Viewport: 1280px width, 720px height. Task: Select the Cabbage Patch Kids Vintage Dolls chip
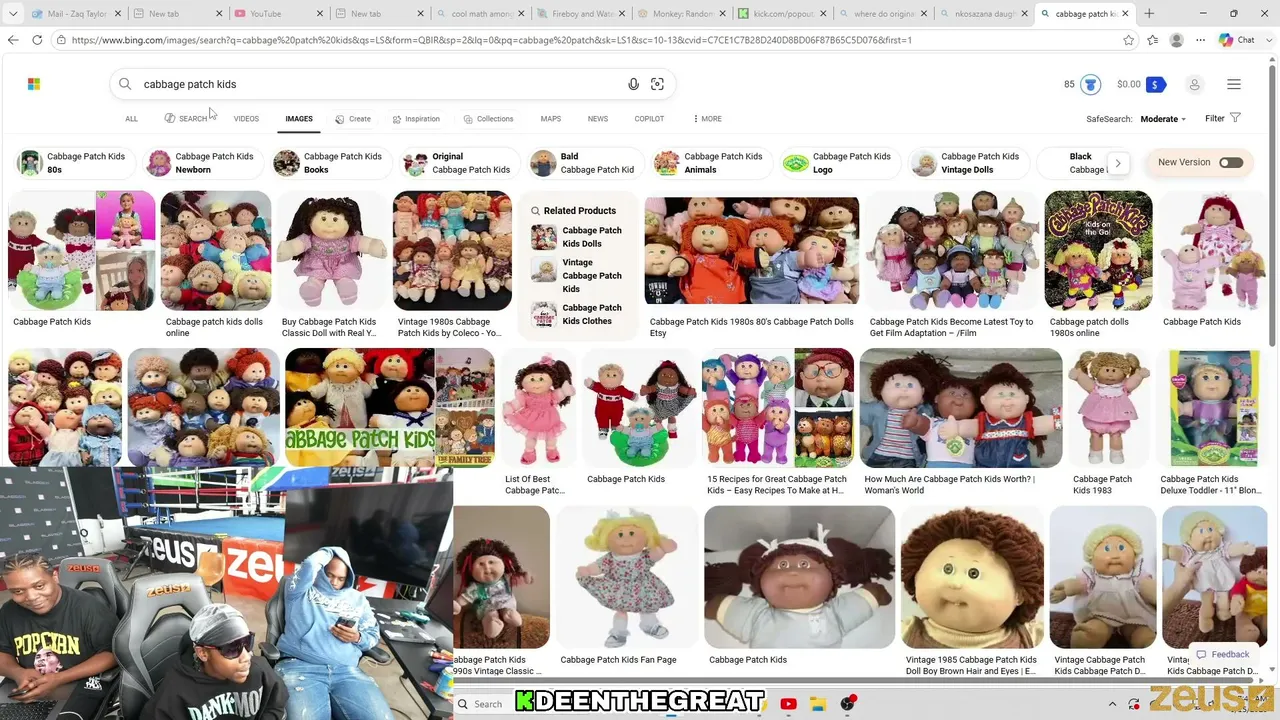click(x=969, y=163)
